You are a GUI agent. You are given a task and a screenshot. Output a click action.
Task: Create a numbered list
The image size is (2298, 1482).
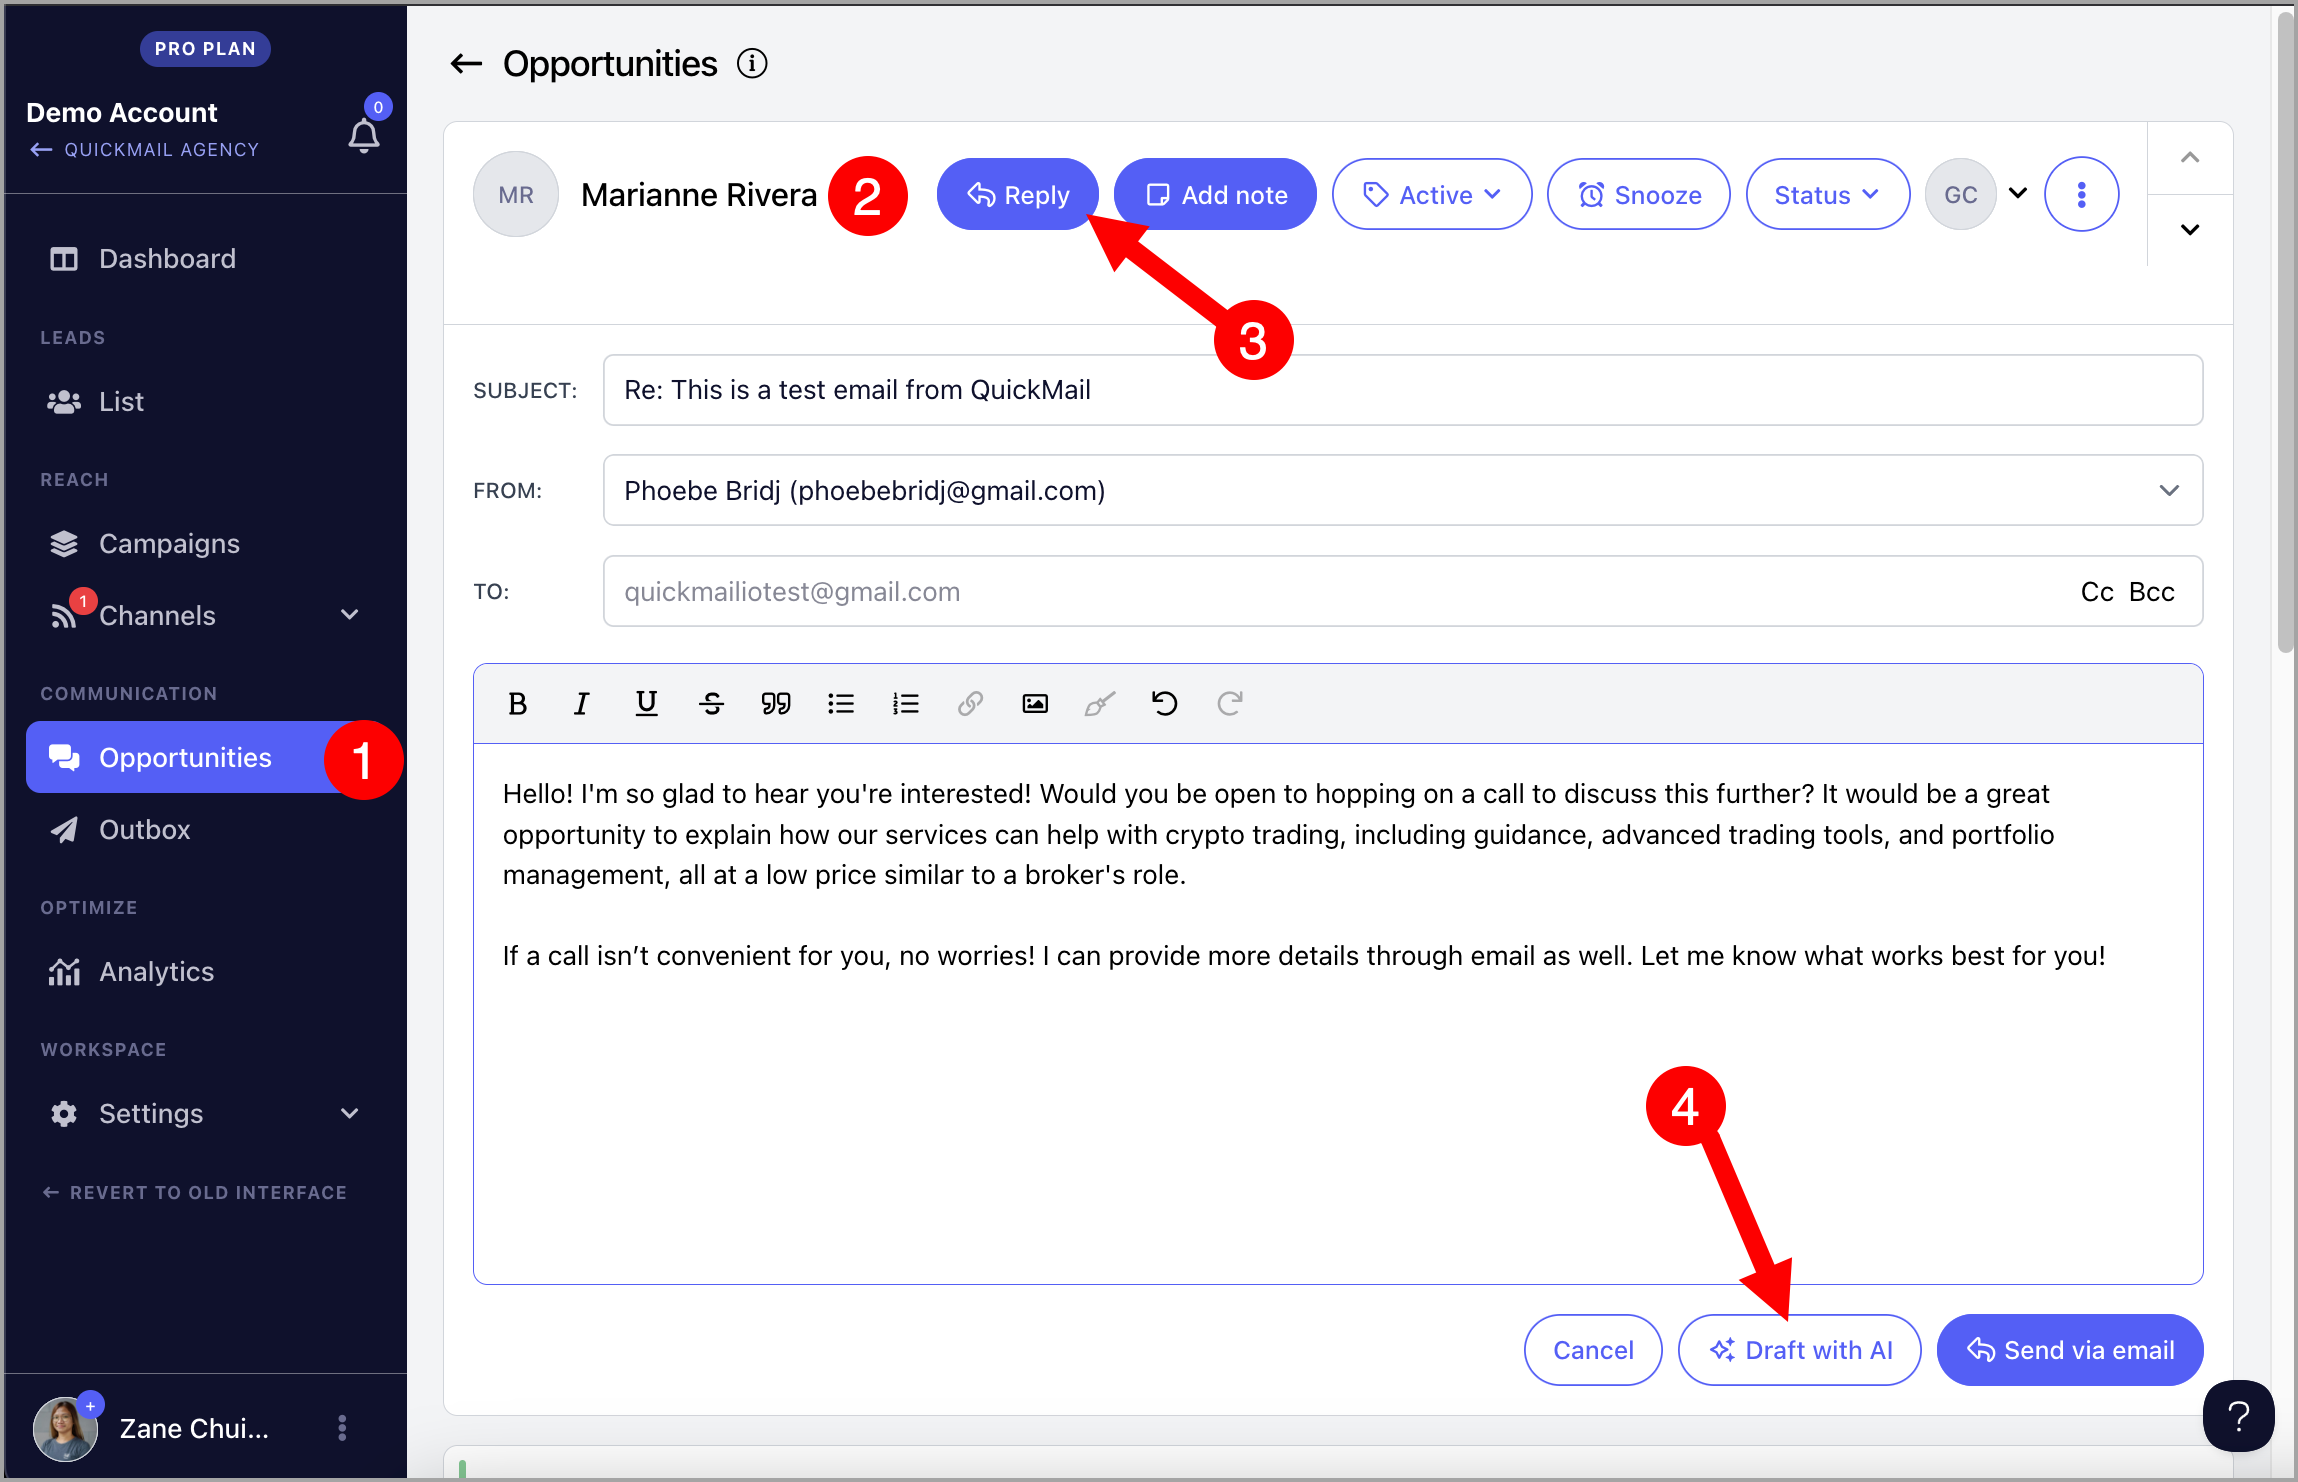(x=905, y=704)
